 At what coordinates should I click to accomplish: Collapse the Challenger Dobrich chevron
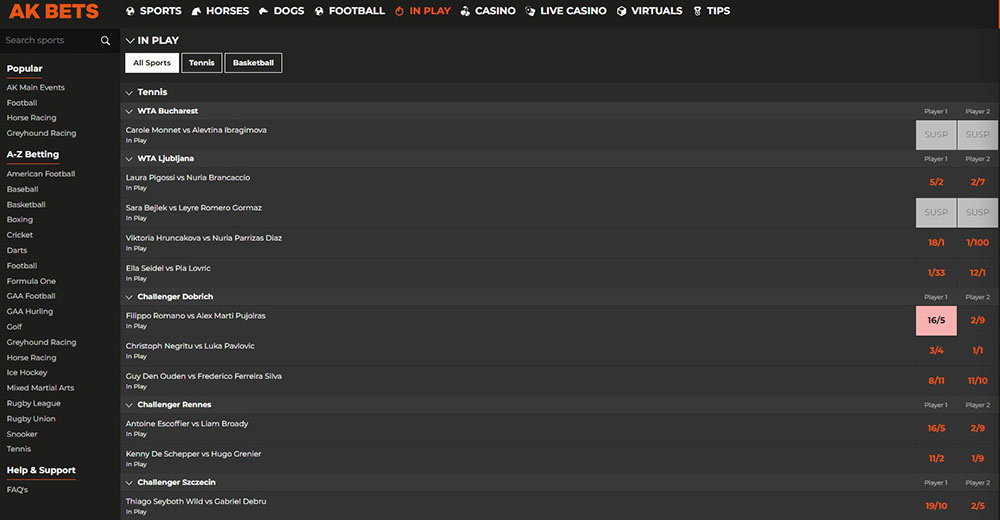coord(129,297)
